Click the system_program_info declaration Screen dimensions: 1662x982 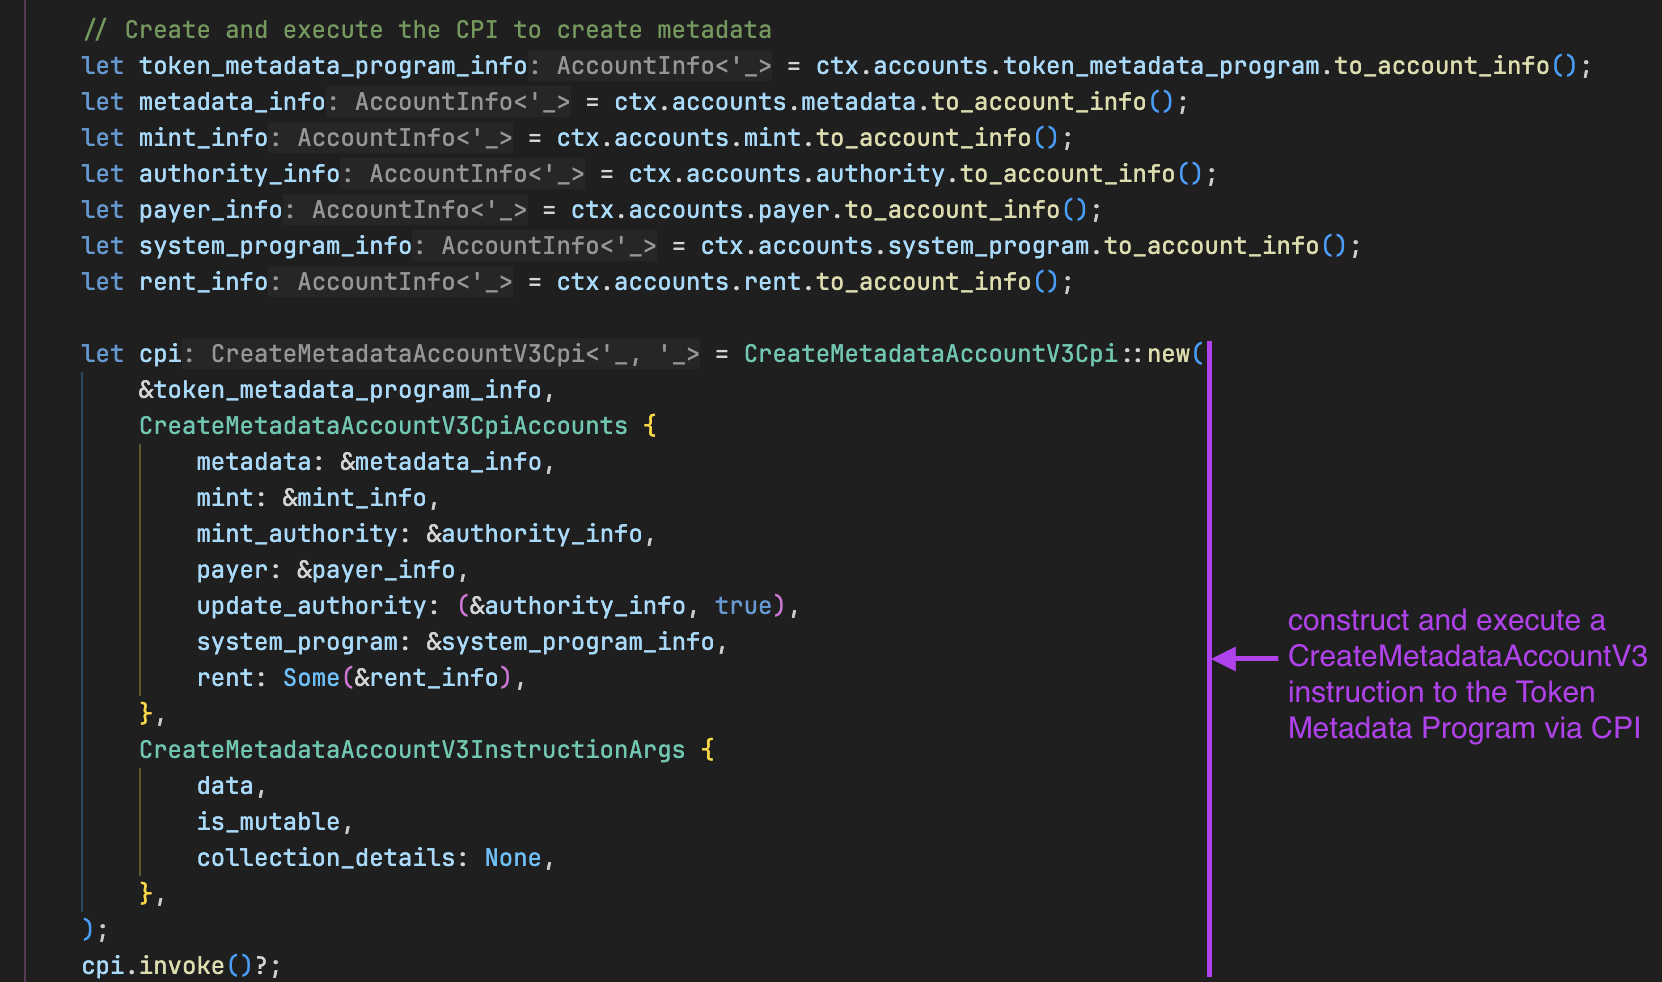click(275, 245)
